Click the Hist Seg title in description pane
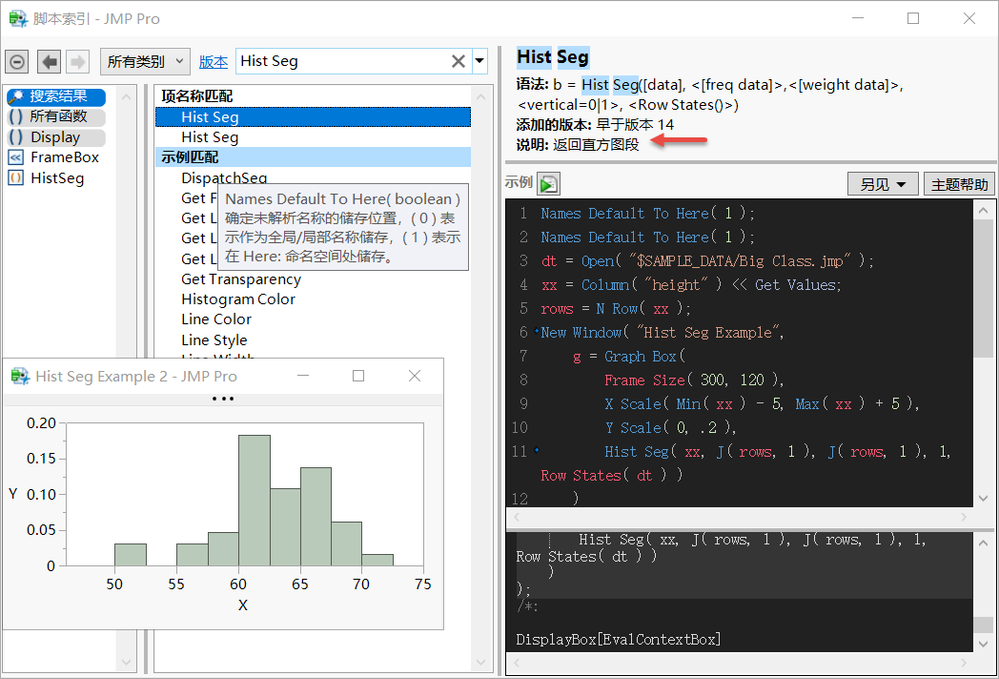This screenshot has width=999, height=679. [553, 57]
